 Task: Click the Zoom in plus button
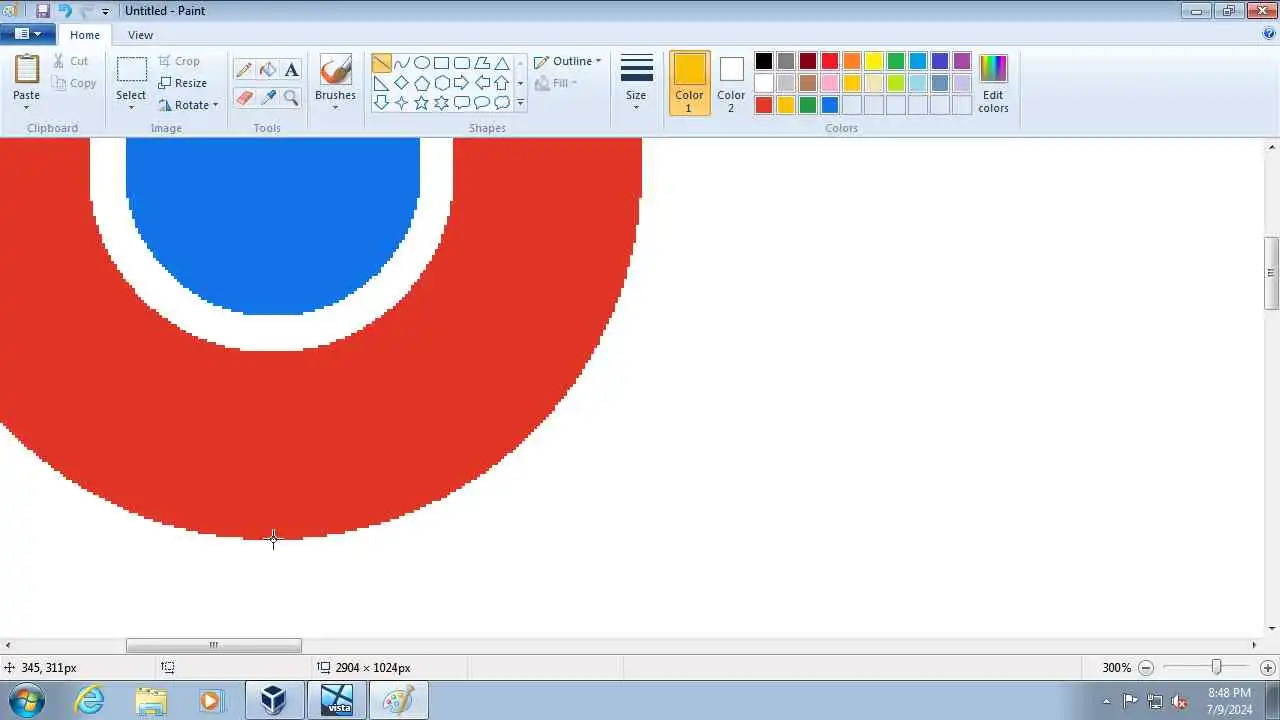coord(1268,667)
